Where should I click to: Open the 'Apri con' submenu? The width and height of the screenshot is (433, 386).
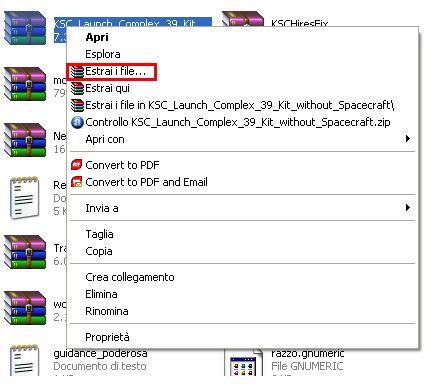coord(242,139)
